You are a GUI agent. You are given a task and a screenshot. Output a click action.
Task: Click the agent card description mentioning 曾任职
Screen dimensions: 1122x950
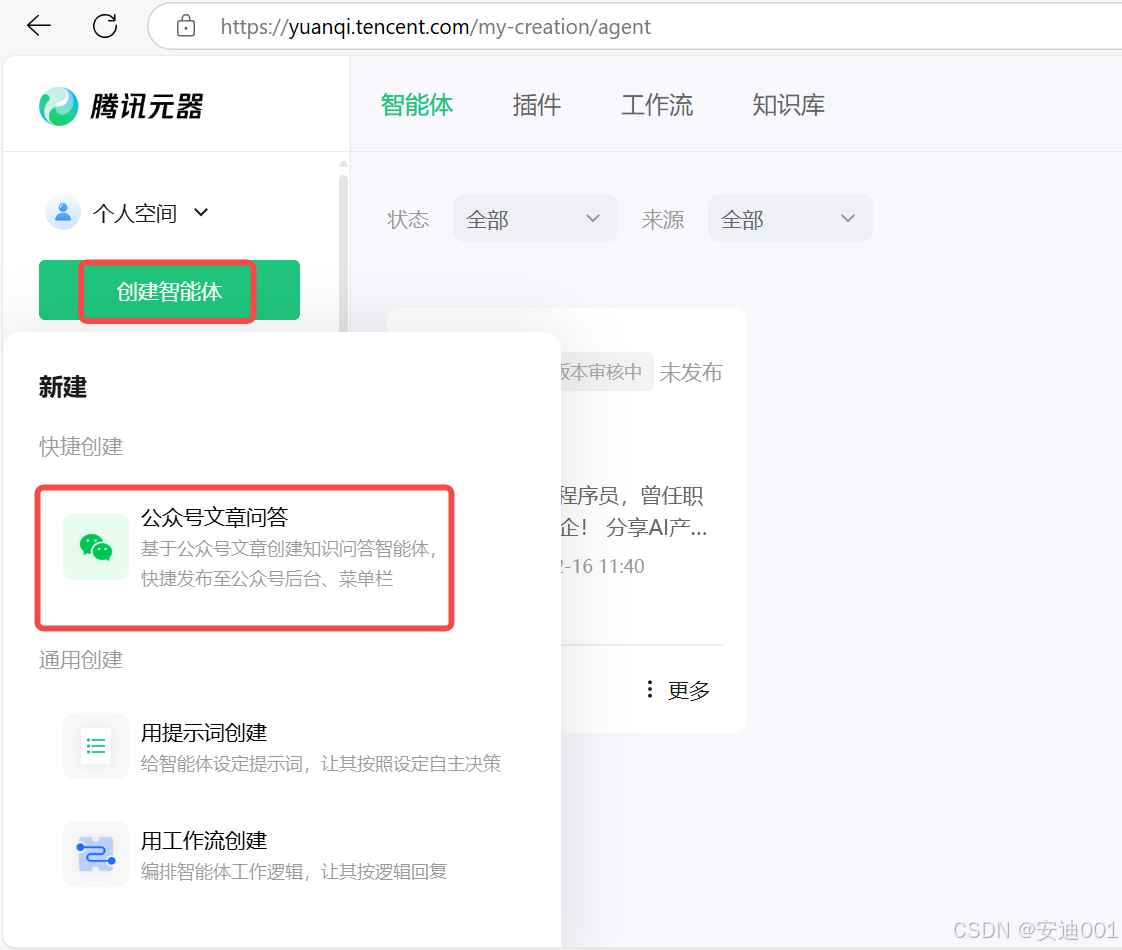coord(634,511)
